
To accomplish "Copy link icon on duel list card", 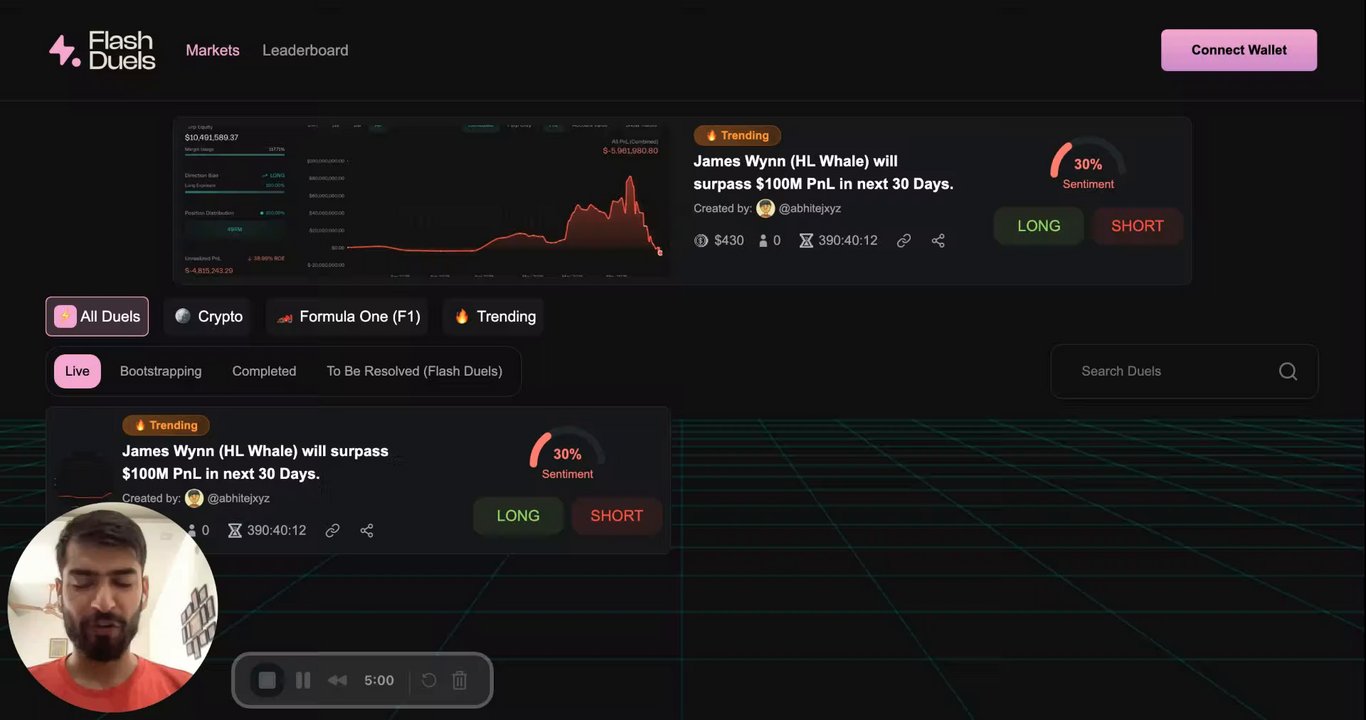I will pos(333,531).
